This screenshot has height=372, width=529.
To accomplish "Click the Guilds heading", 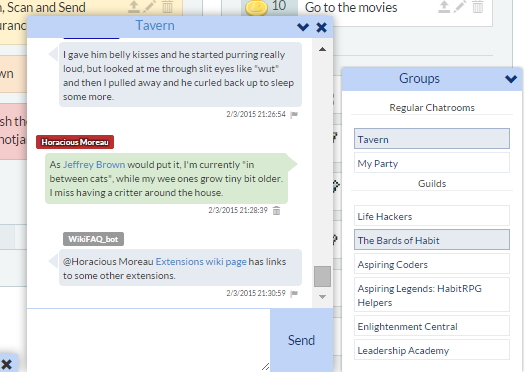I will point(432,183).
